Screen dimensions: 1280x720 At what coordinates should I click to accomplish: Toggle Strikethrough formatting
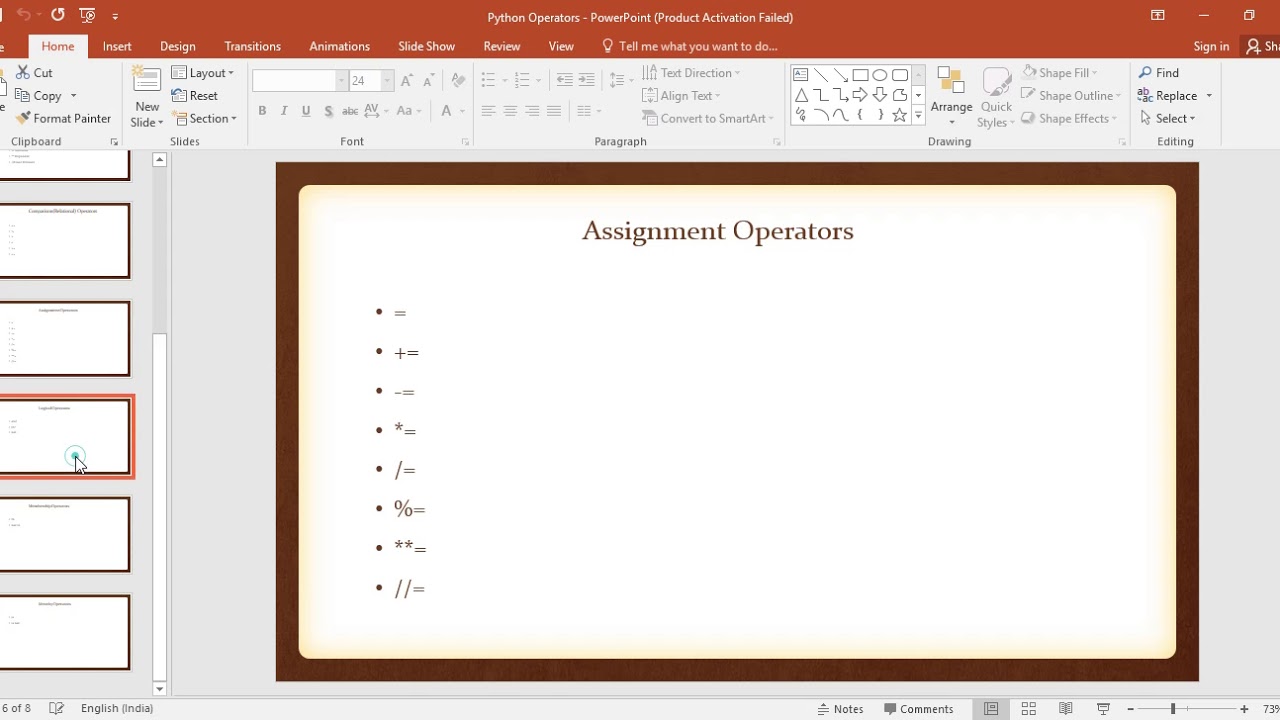point(350,111)
